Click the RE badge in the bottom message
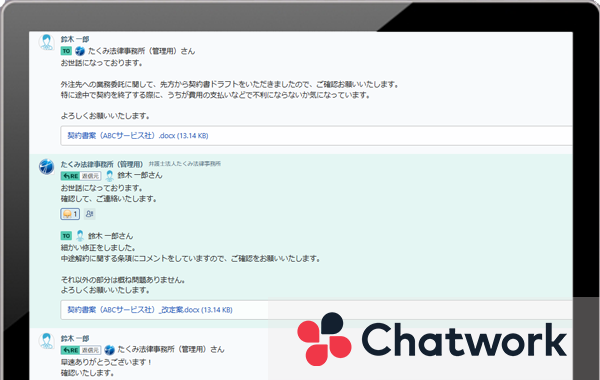The height and width of the screenshot is (380, 600). click(x=70, y=350)
